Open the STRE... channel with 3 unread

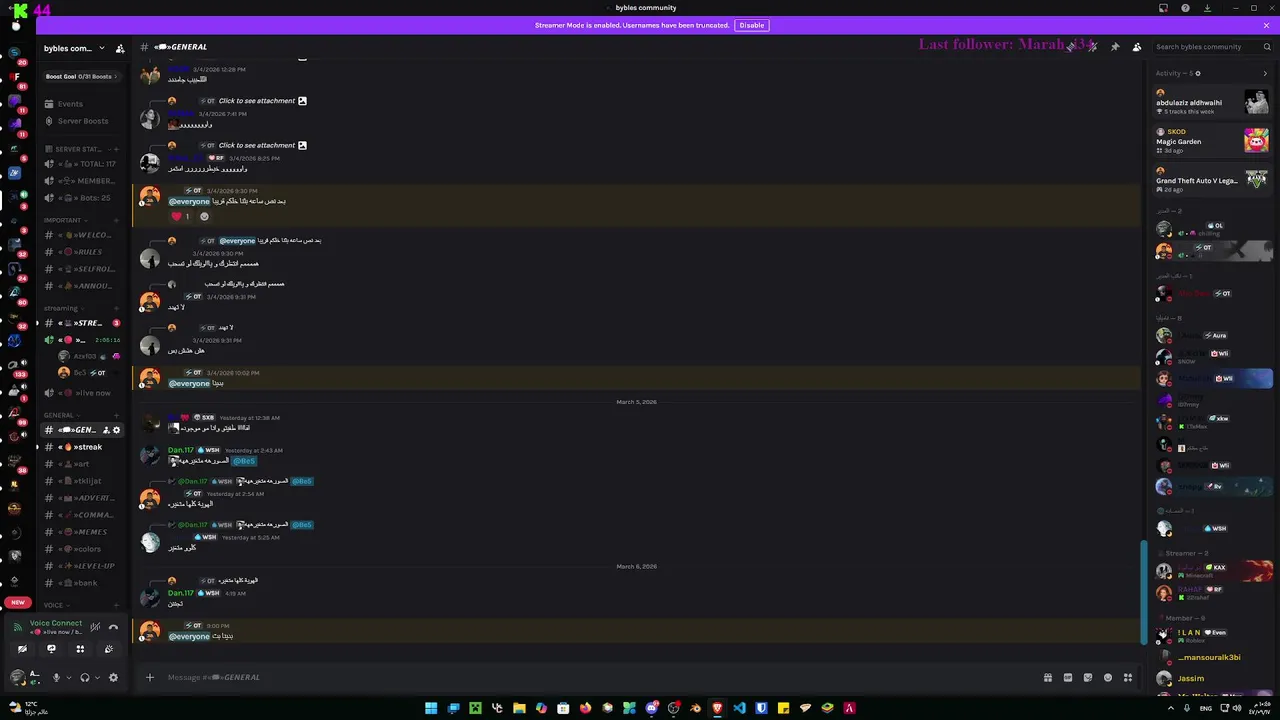[x=82, y=323]
